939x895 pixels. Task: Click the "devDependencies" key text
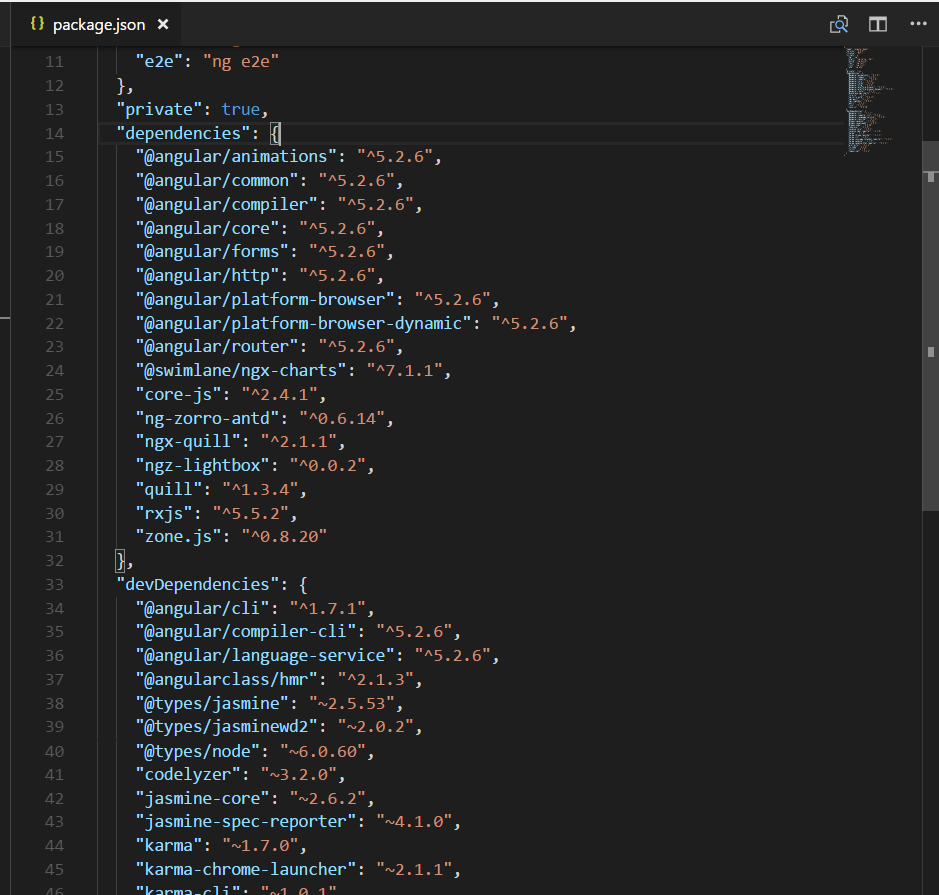click(x=198, y=584)
